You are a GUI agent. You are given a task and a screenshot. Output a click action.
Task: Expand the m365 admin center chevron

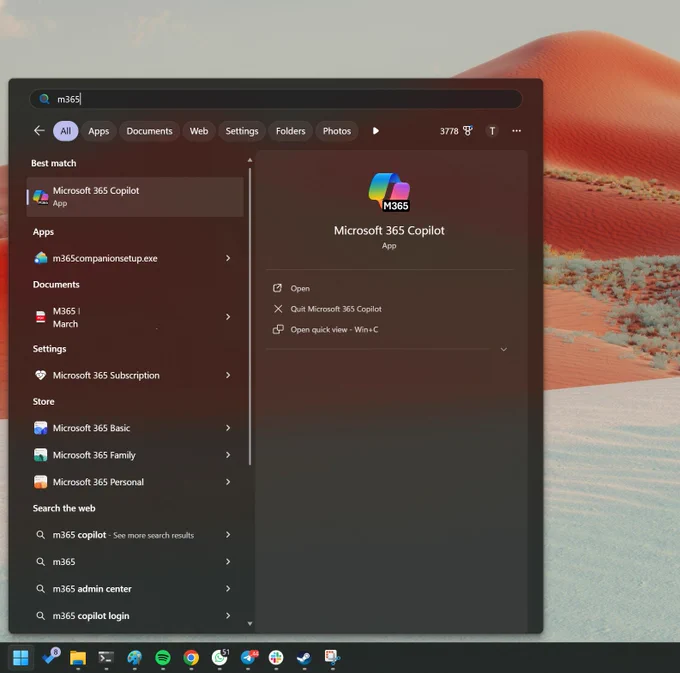click(228, 588)
